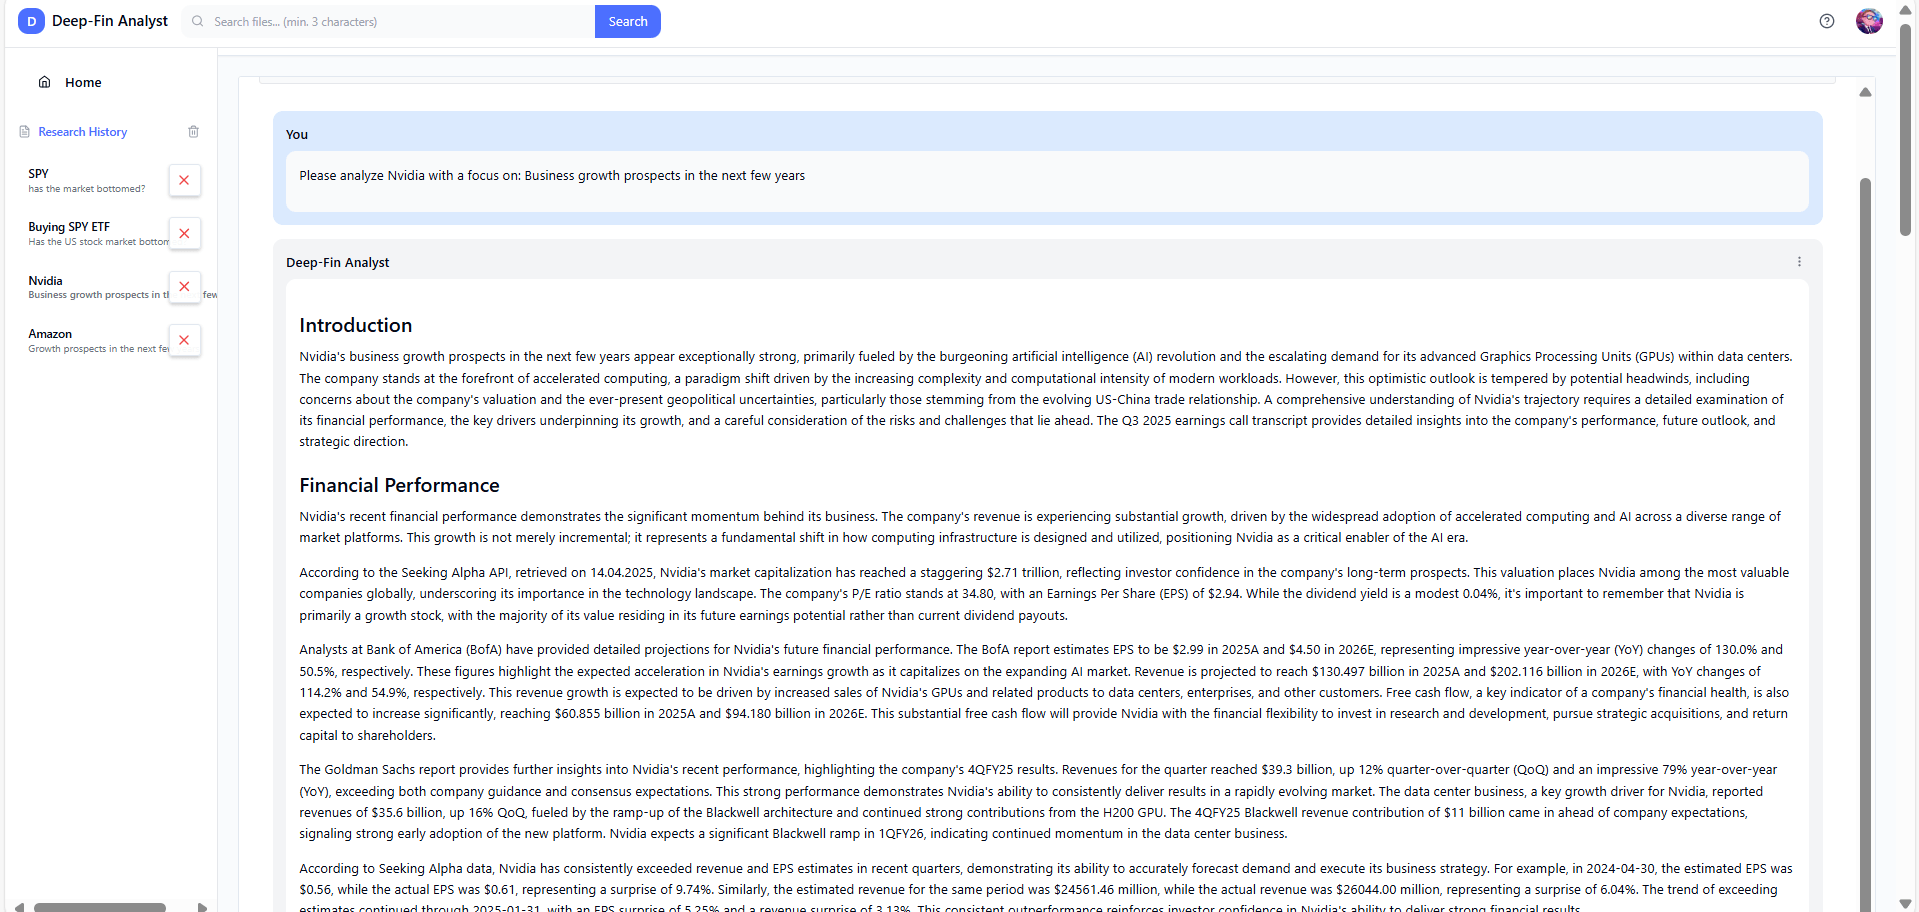Click the 'Deep-Fin Analyst' response sender label

tap(338, 262)
